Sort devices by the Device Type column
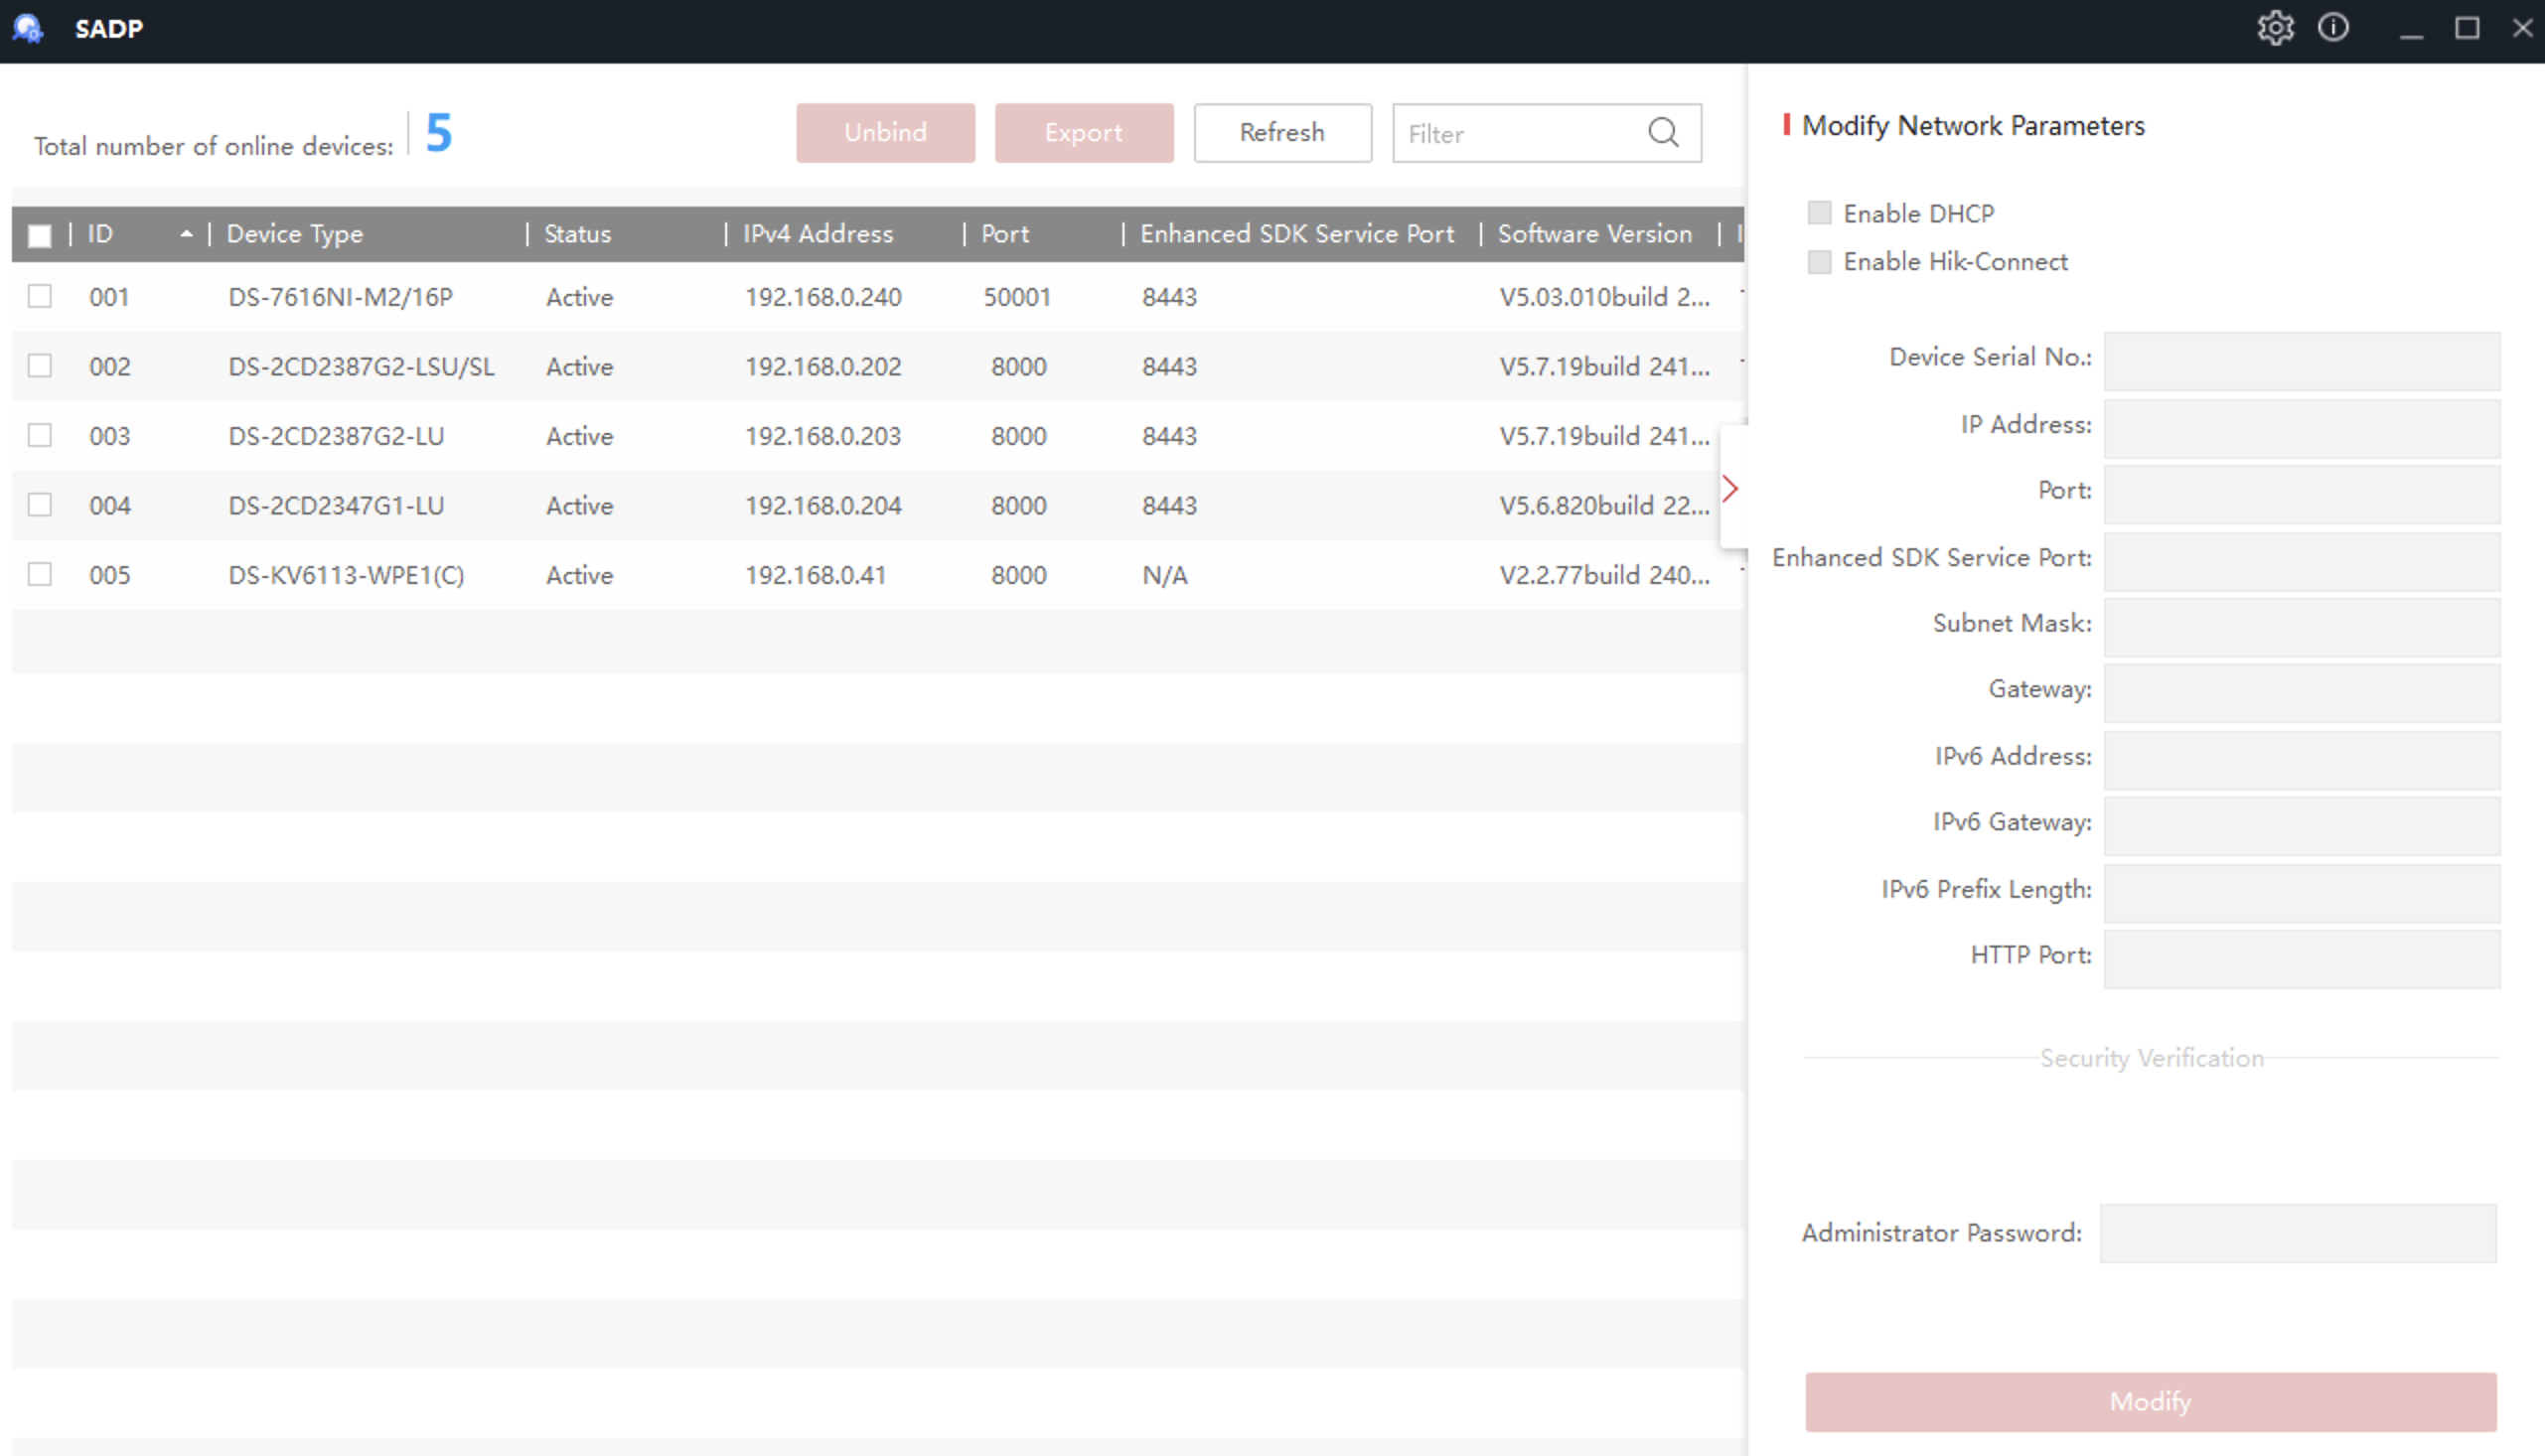Image resolution: width=2545 pixels, height=1456 pixels. (x=294, y=233)
